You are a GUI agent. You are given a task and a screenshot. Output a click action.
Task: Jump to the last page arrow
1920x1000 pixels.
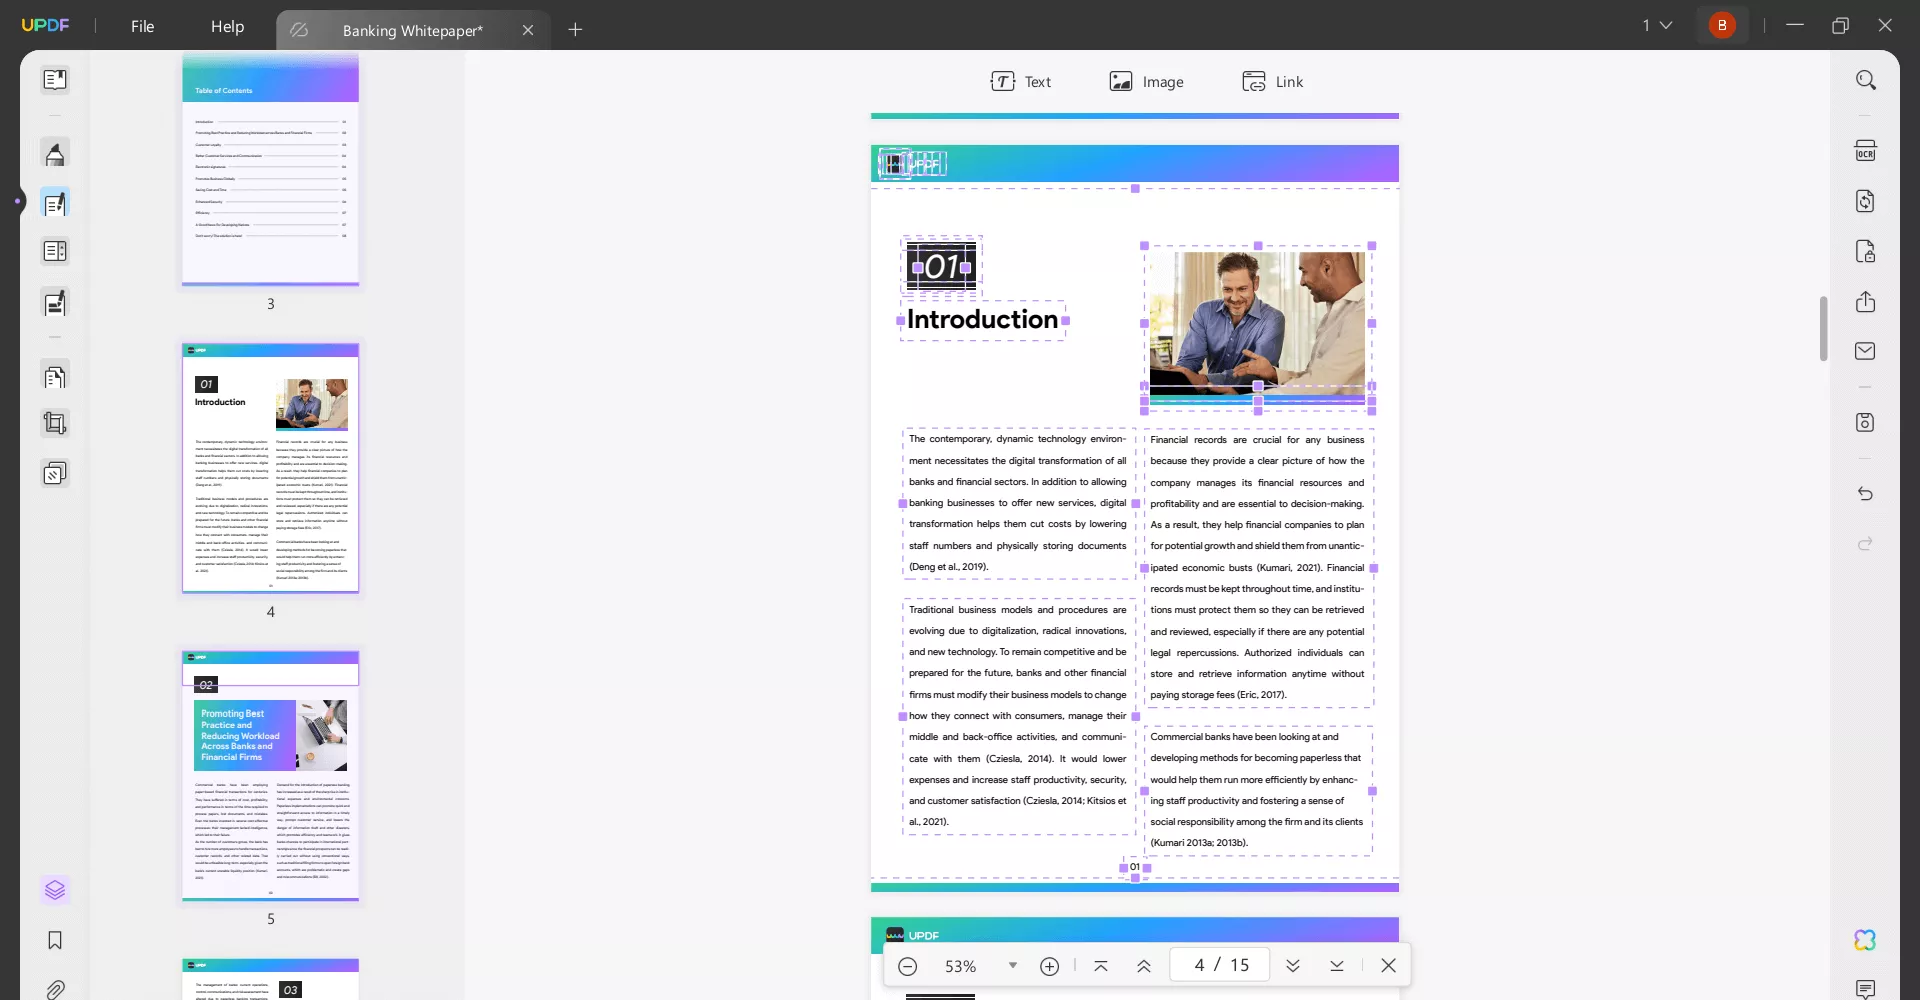(x=1337, y=966)
